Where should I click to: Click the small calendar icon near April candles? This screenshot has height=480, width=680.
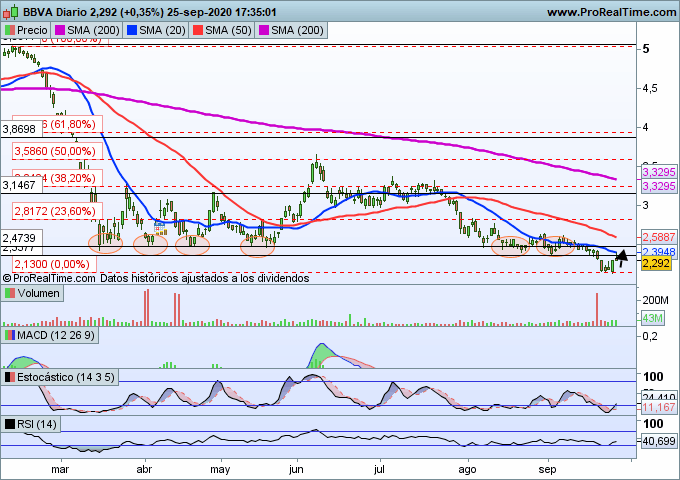pos(160,228)
